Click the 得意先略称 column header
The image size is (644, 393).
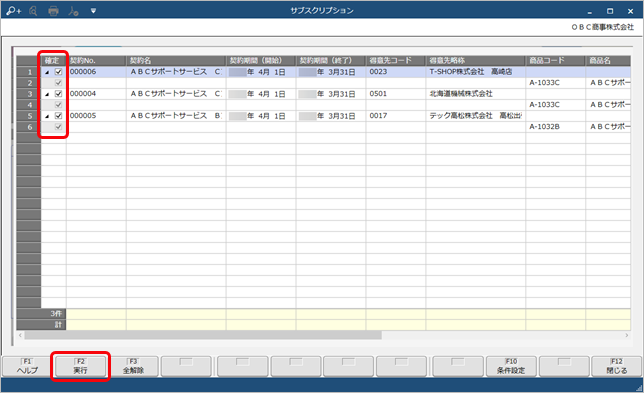(x=476, y=61)
